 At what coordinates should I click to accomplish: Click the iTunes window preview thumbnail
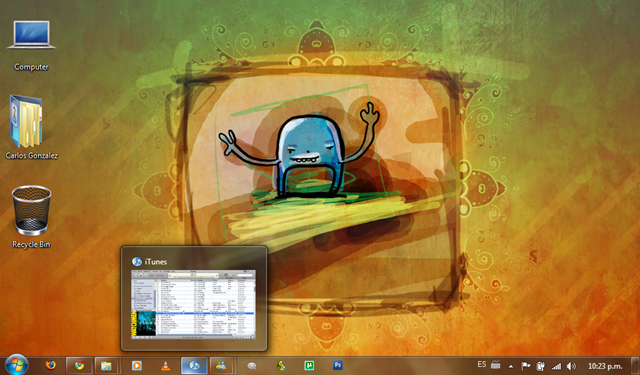(x=193, y=304)
